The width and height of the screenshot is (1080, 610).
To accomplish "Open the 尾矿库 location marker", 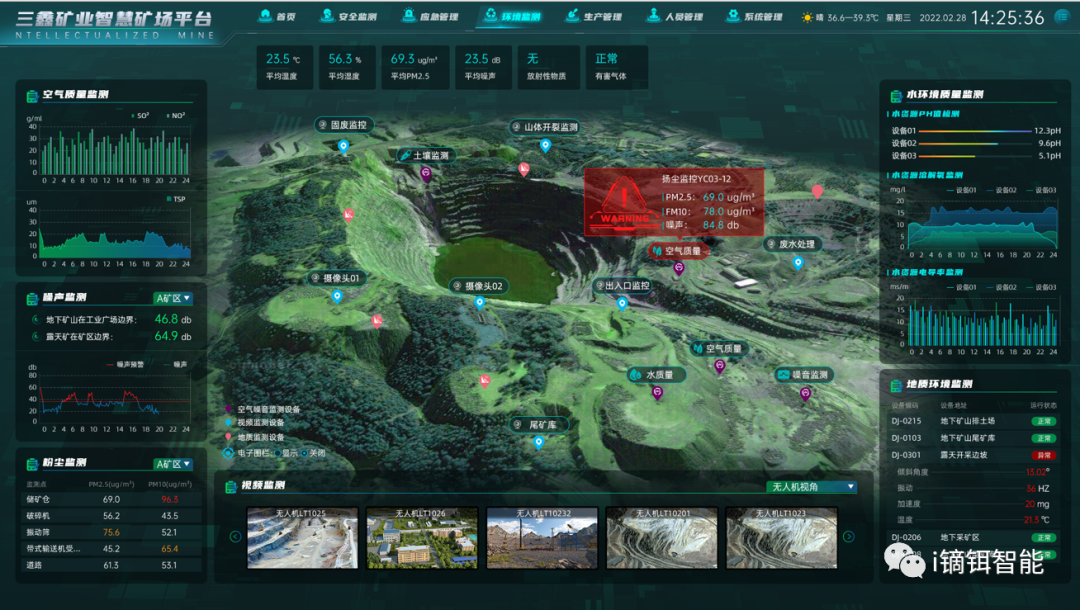I will coord(539,442).
